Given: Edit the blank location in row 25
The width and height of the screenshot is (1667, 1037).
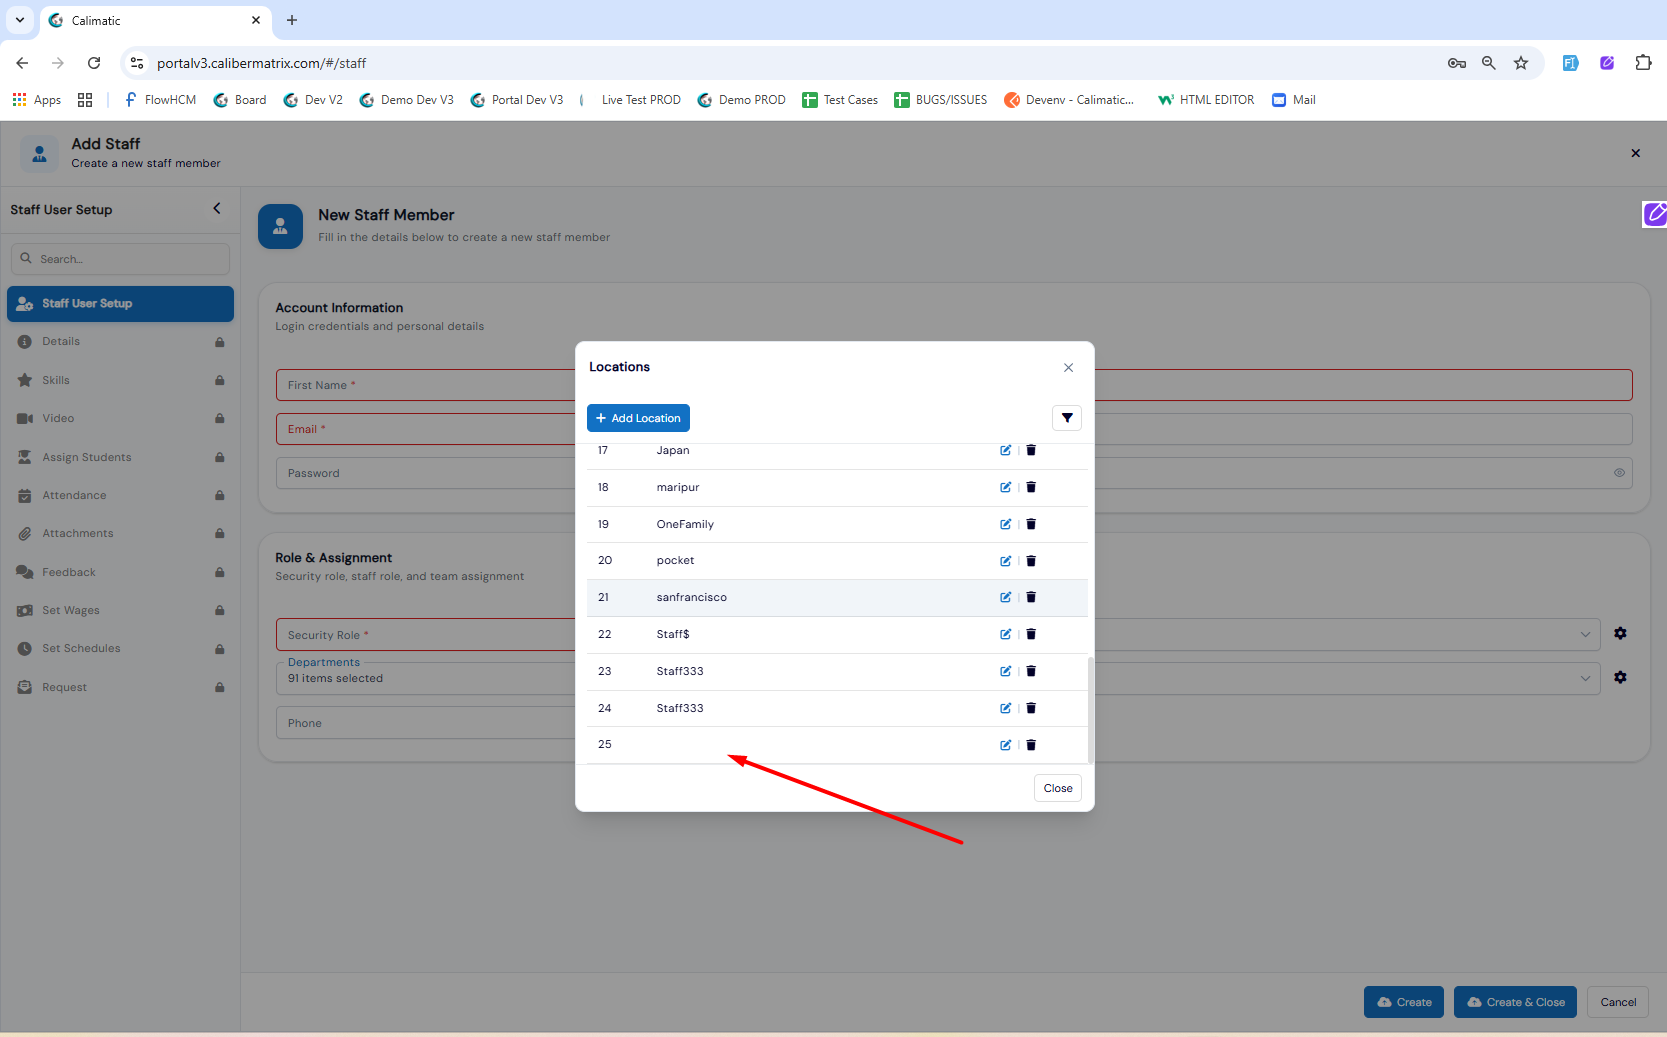Looking at the screenshot, I should [x=1005, y=745].
